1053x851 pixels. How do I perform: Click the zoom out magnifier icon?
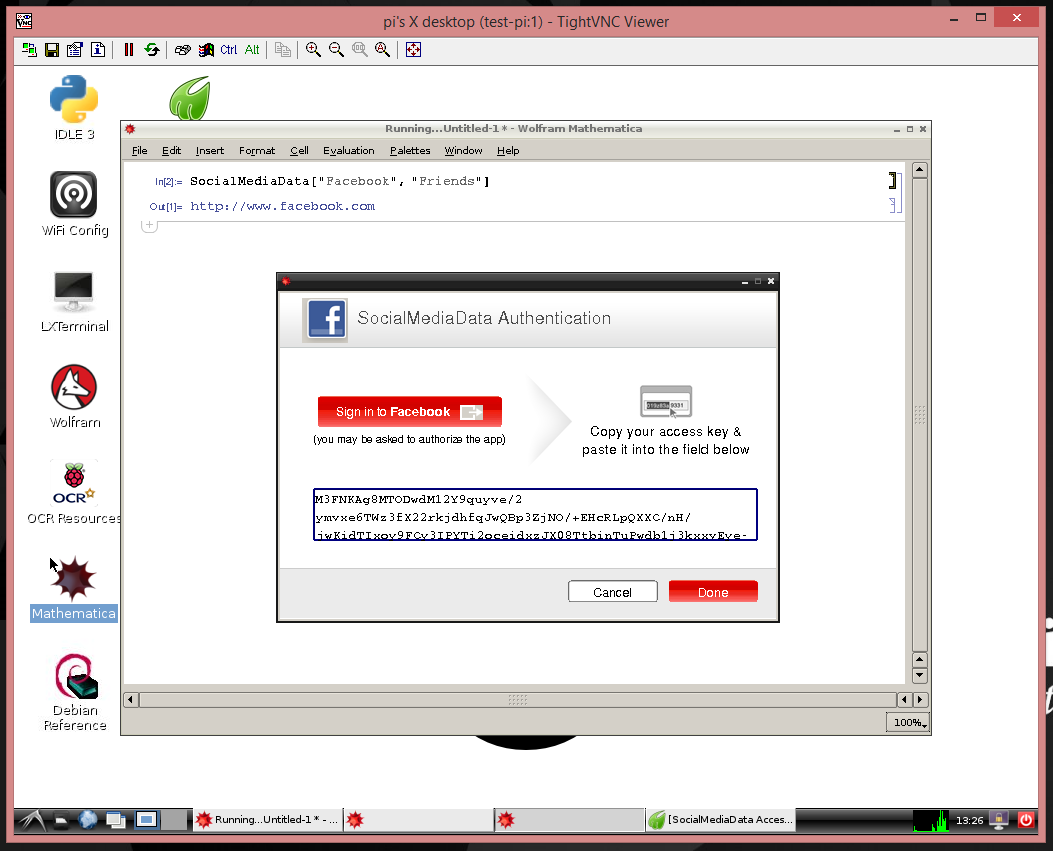[x=336, y=50]
